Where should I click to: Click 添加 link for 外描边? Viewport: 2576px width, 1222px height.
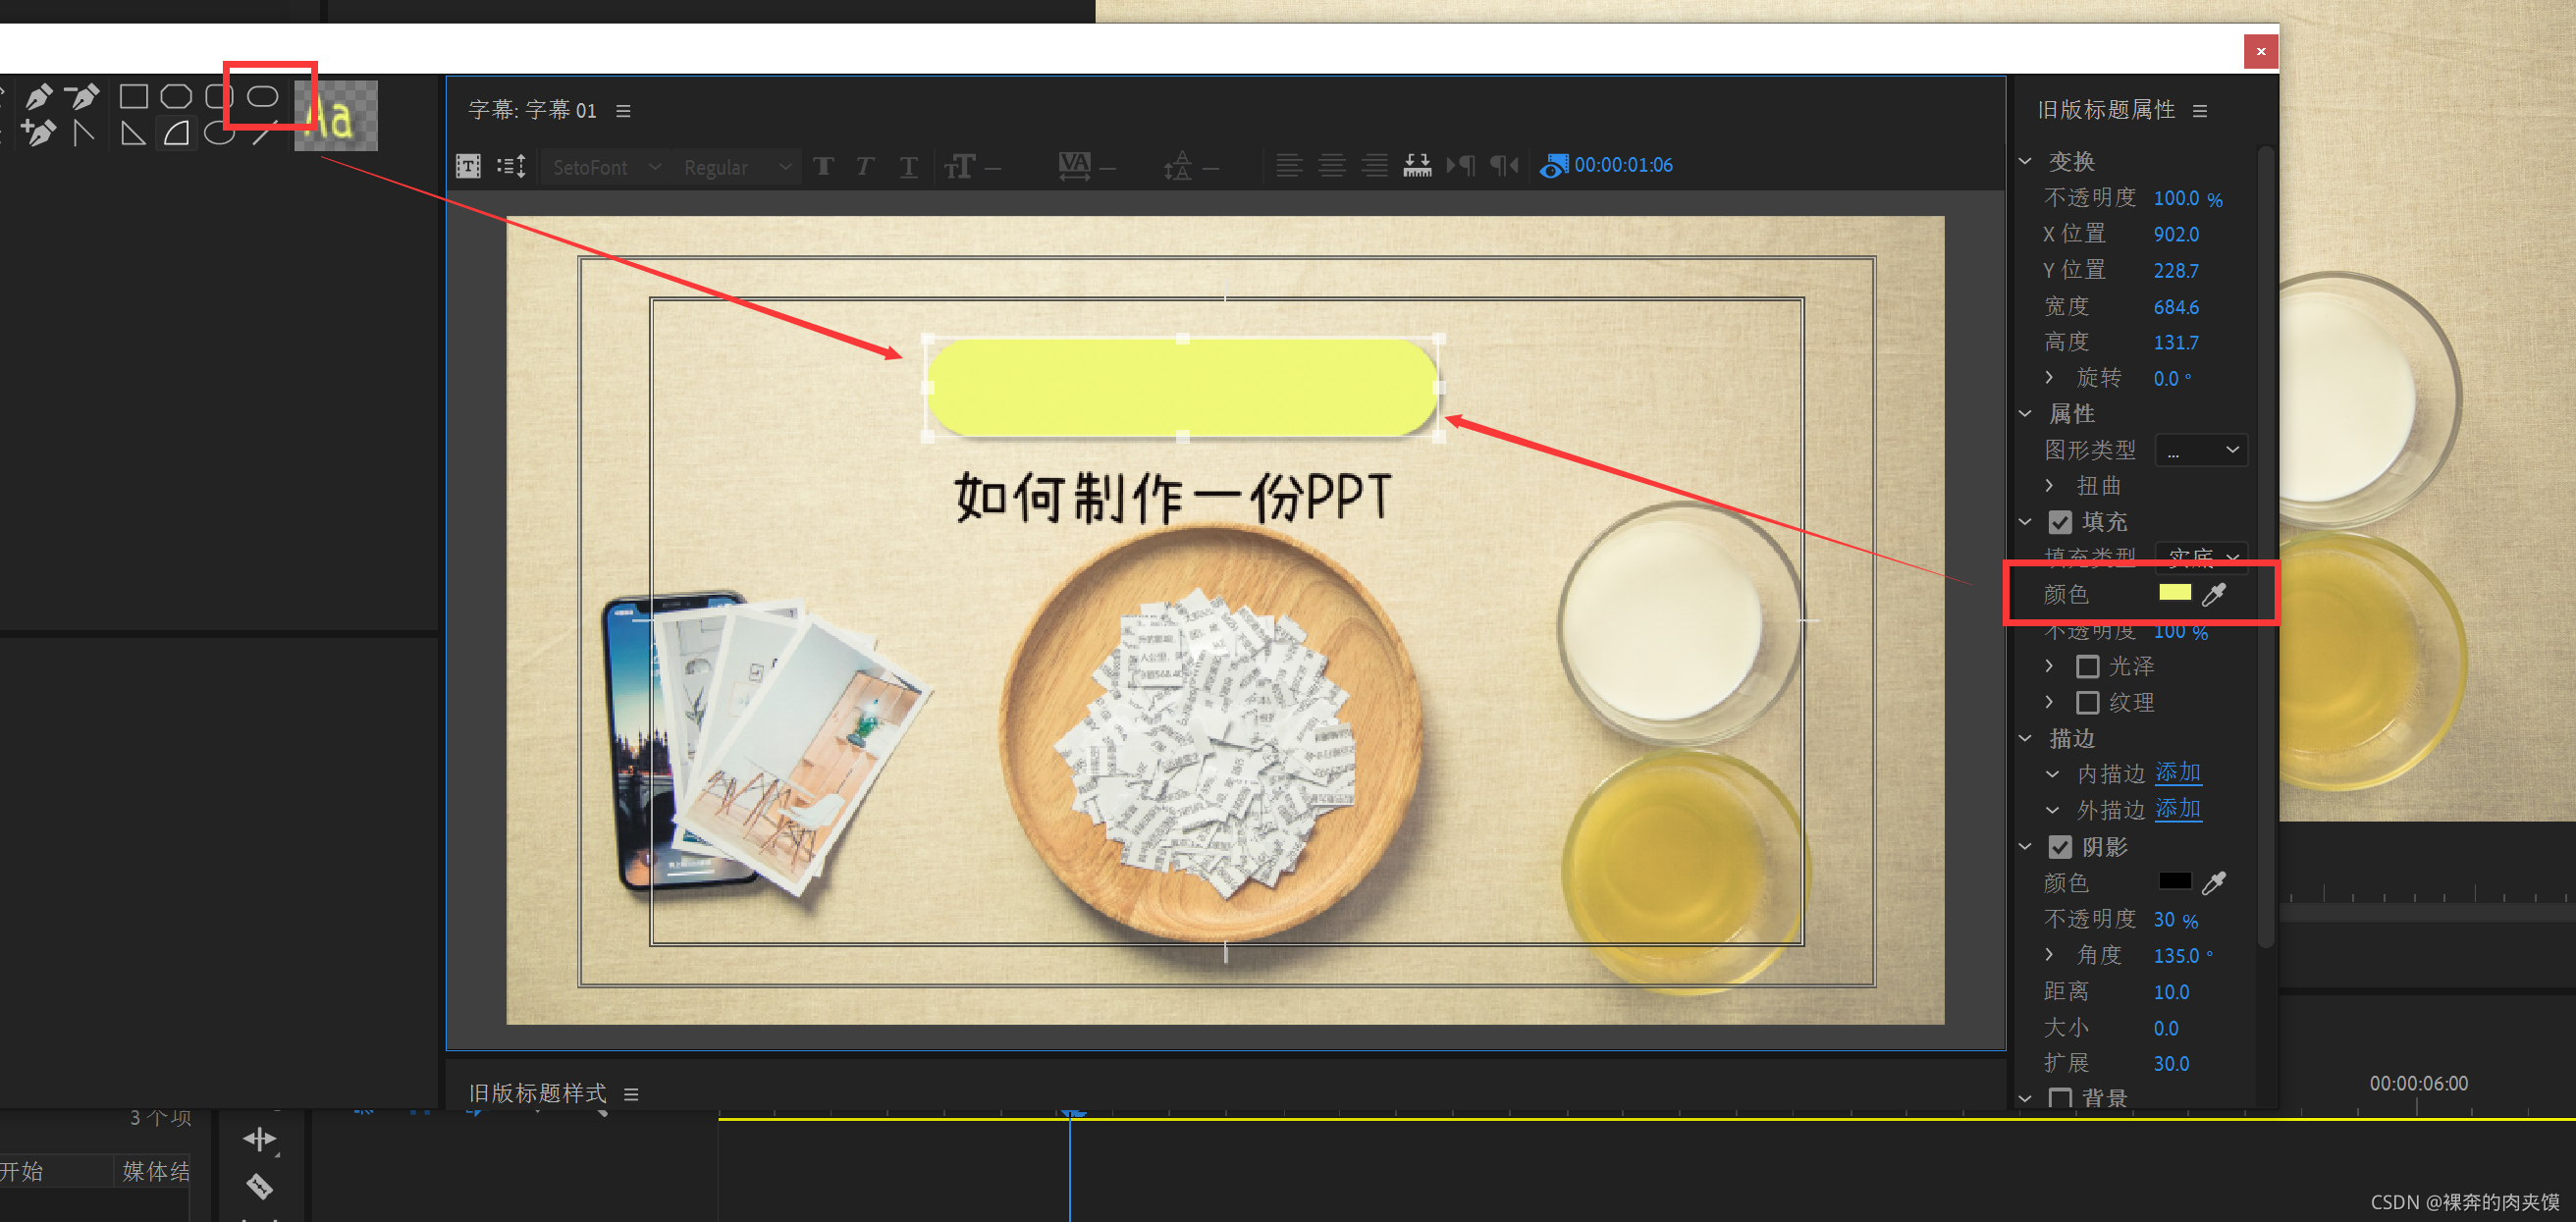point(2178,809)
